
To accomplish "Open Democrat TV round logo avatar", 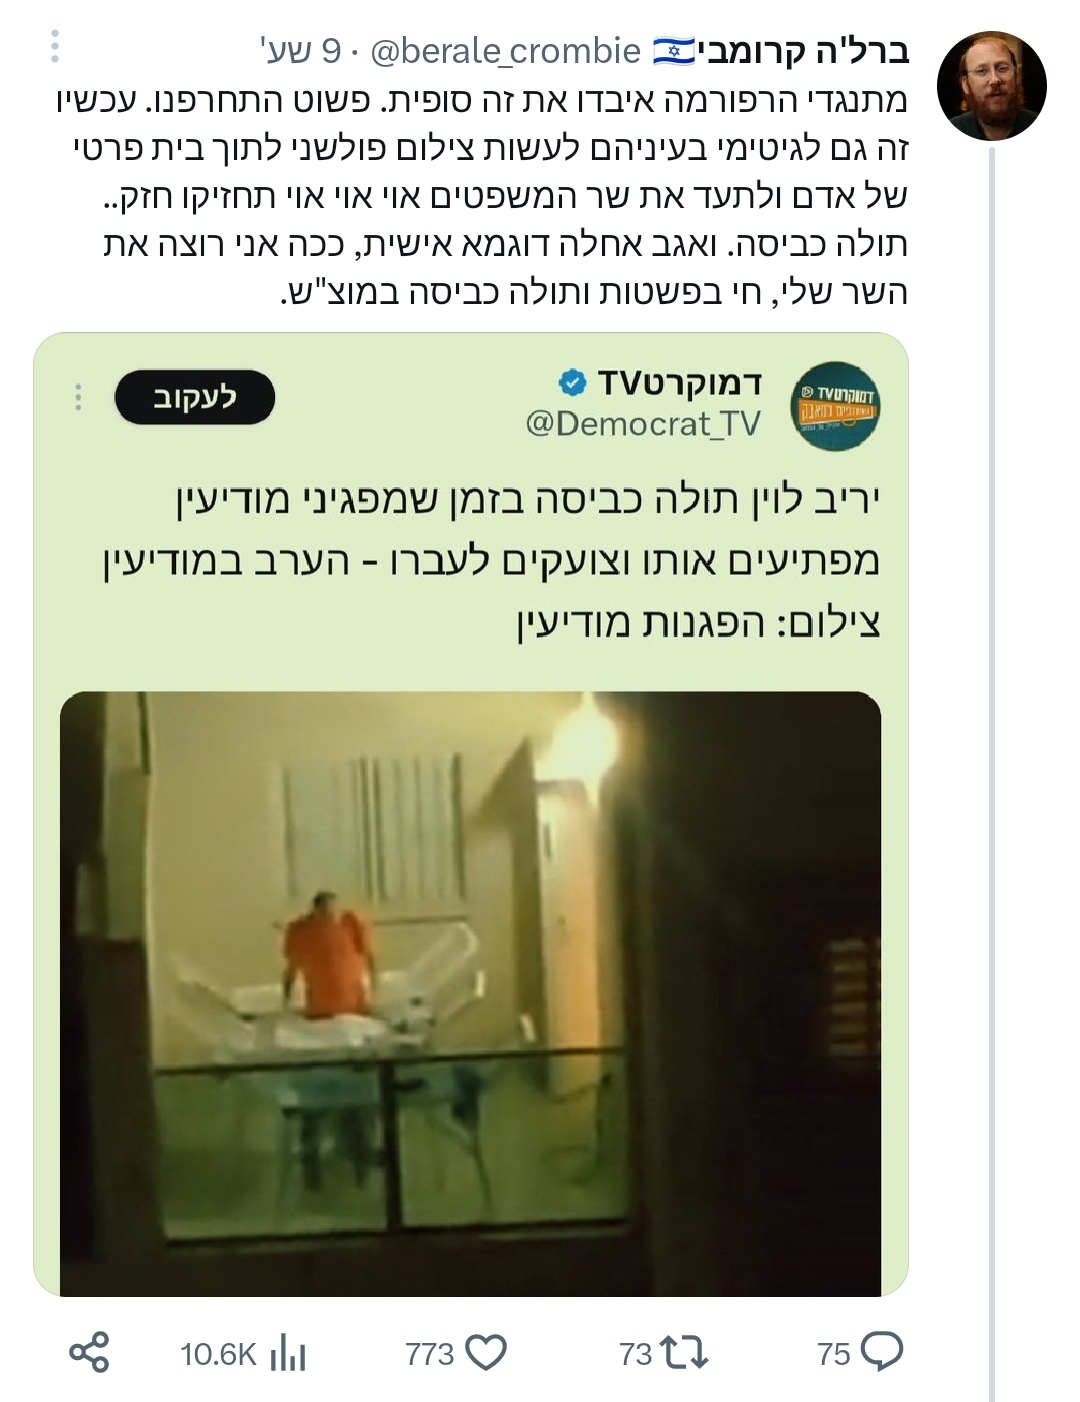I will [835, 407].
